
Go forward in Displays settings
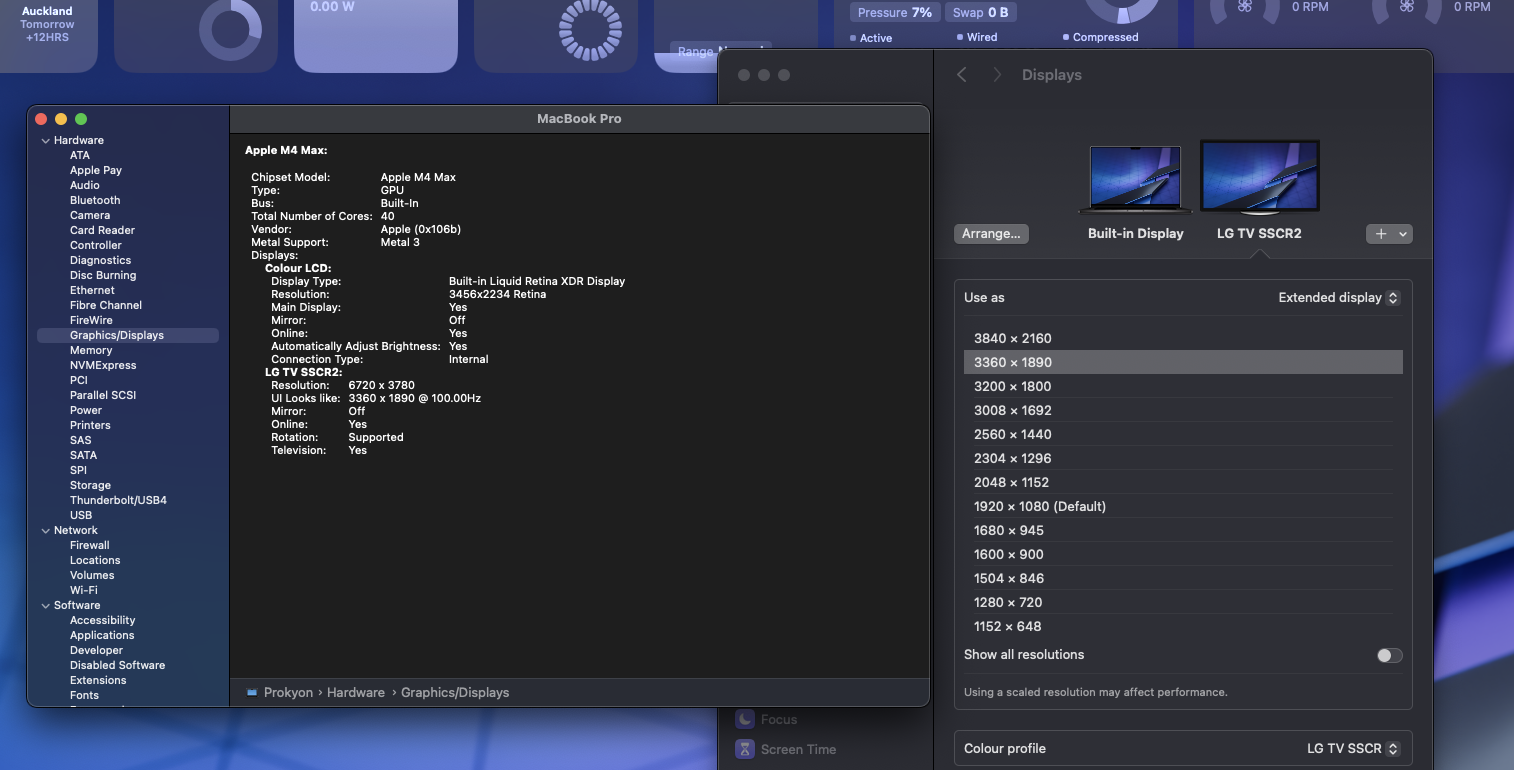tap(997, 75)
